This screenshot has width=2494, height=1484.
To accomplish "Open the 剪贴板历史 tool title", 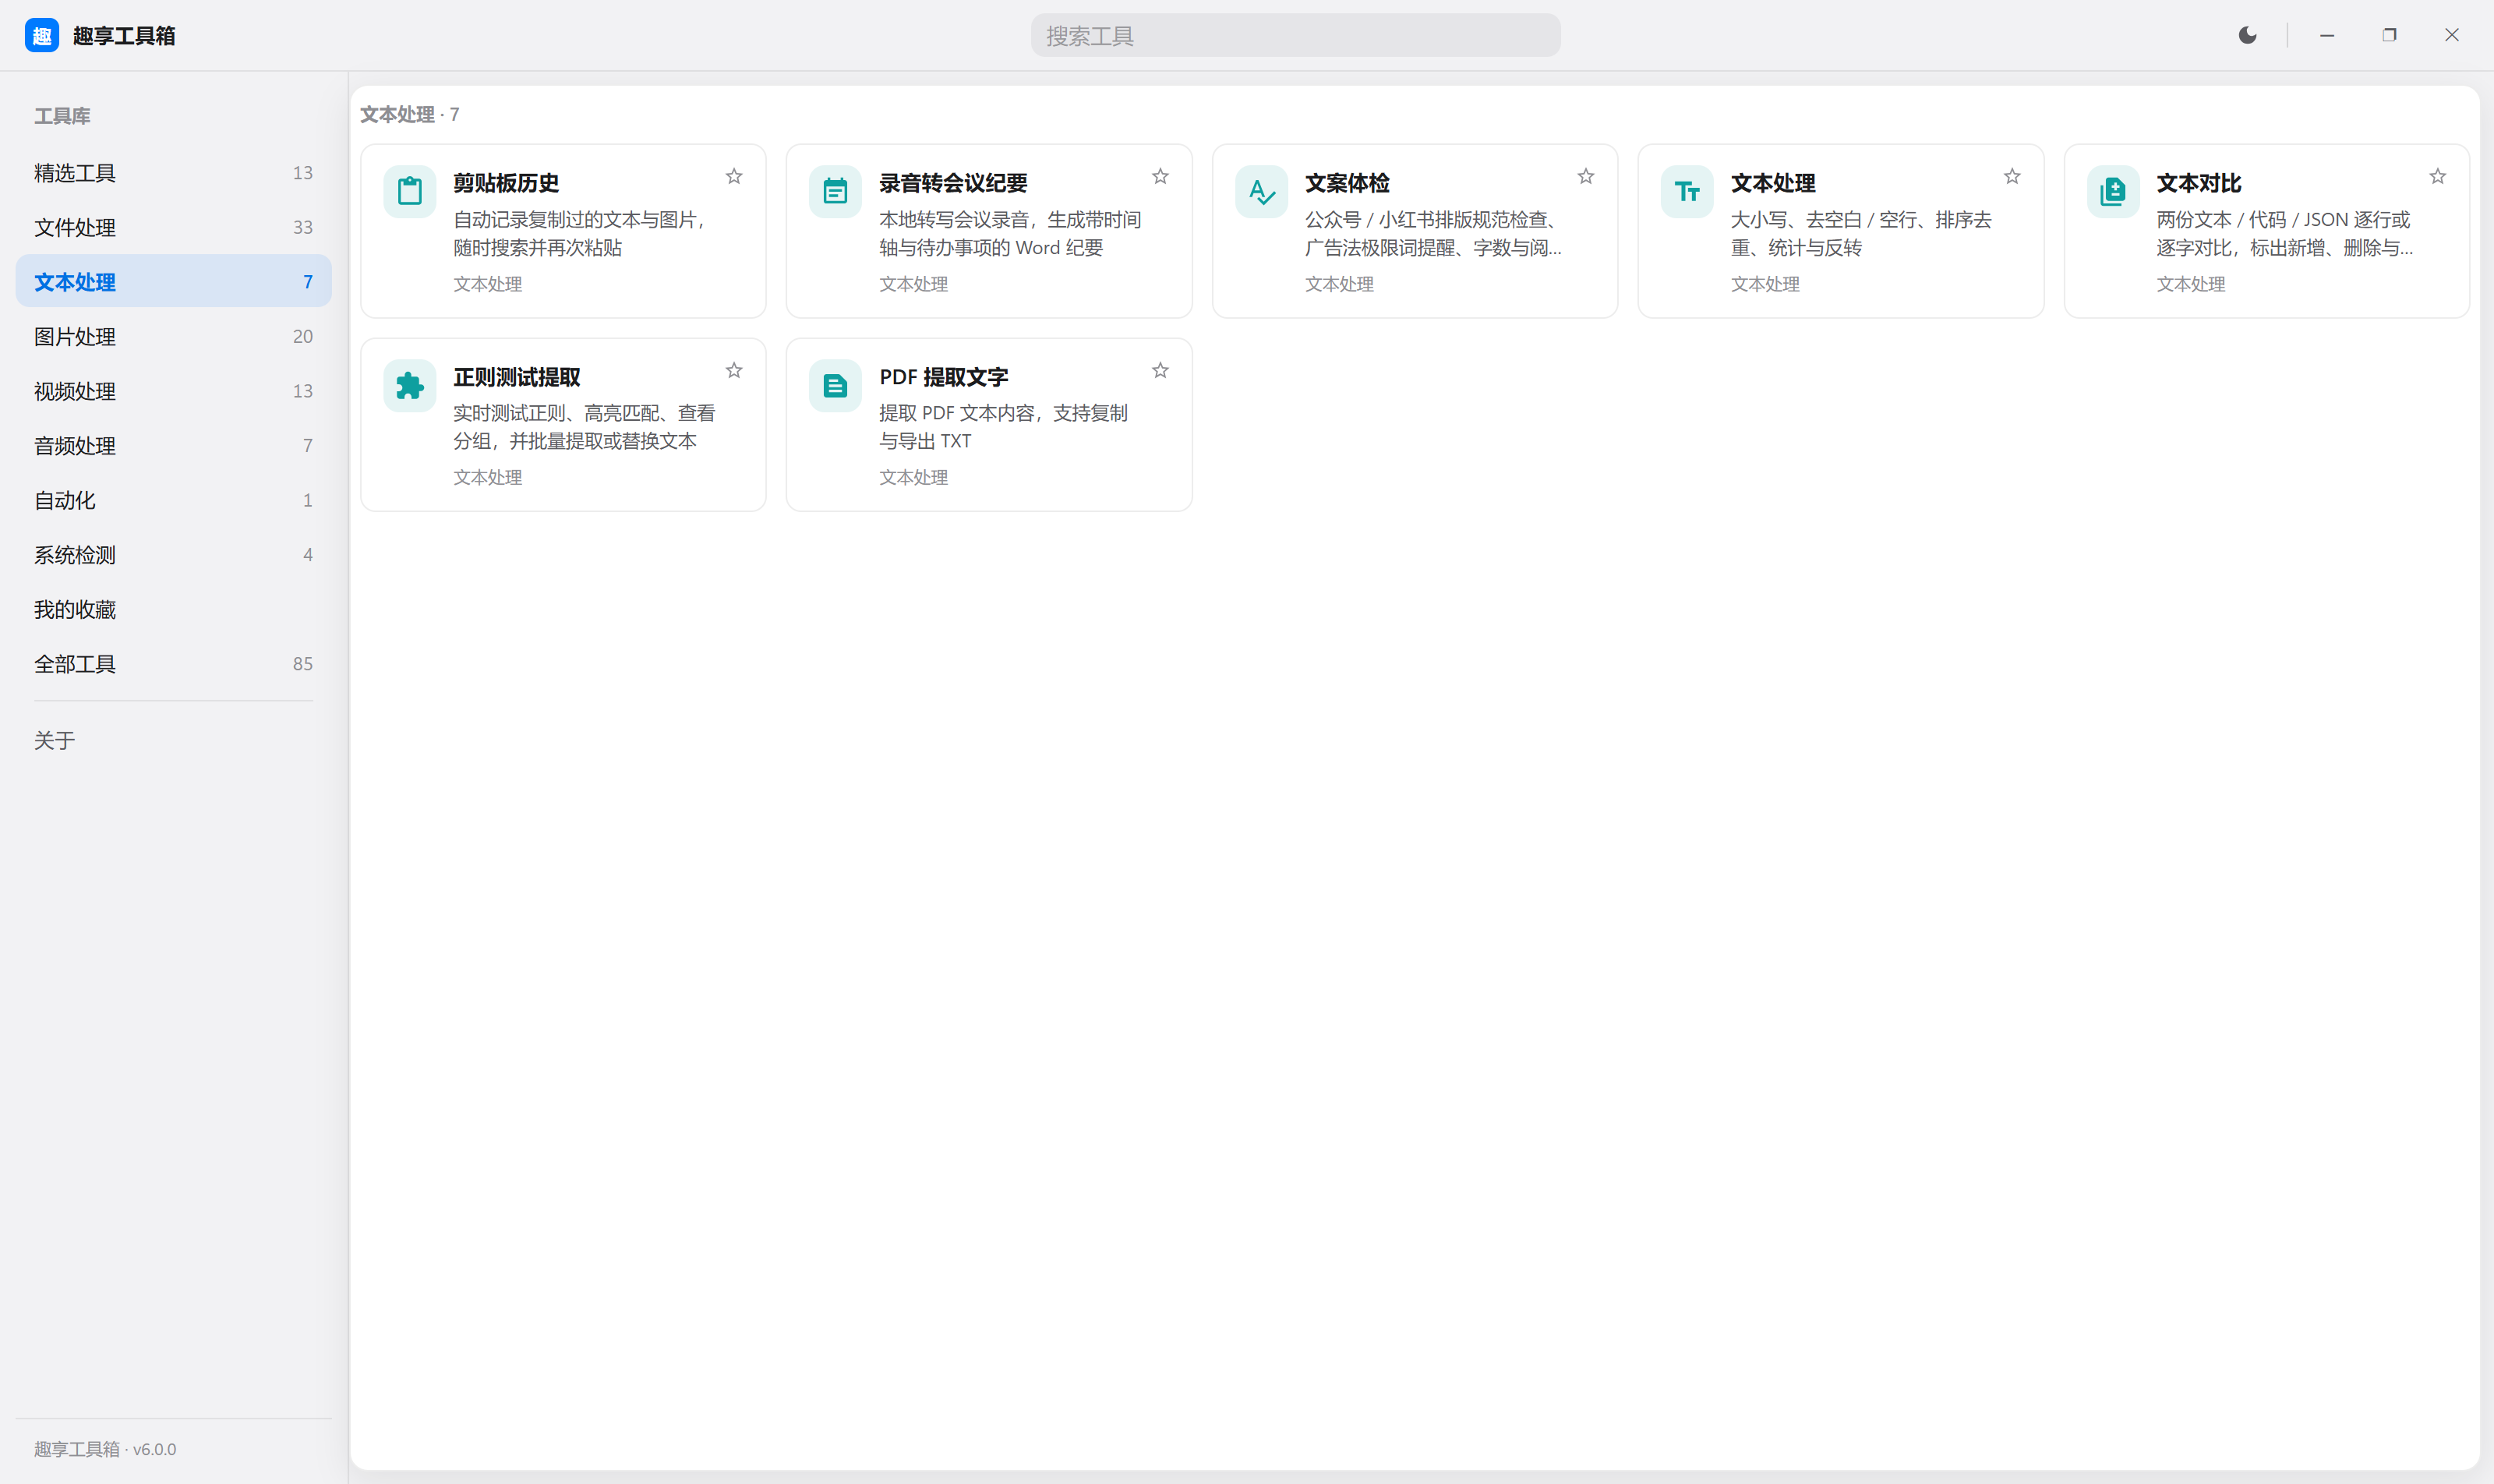I will [x=506, y=183].
